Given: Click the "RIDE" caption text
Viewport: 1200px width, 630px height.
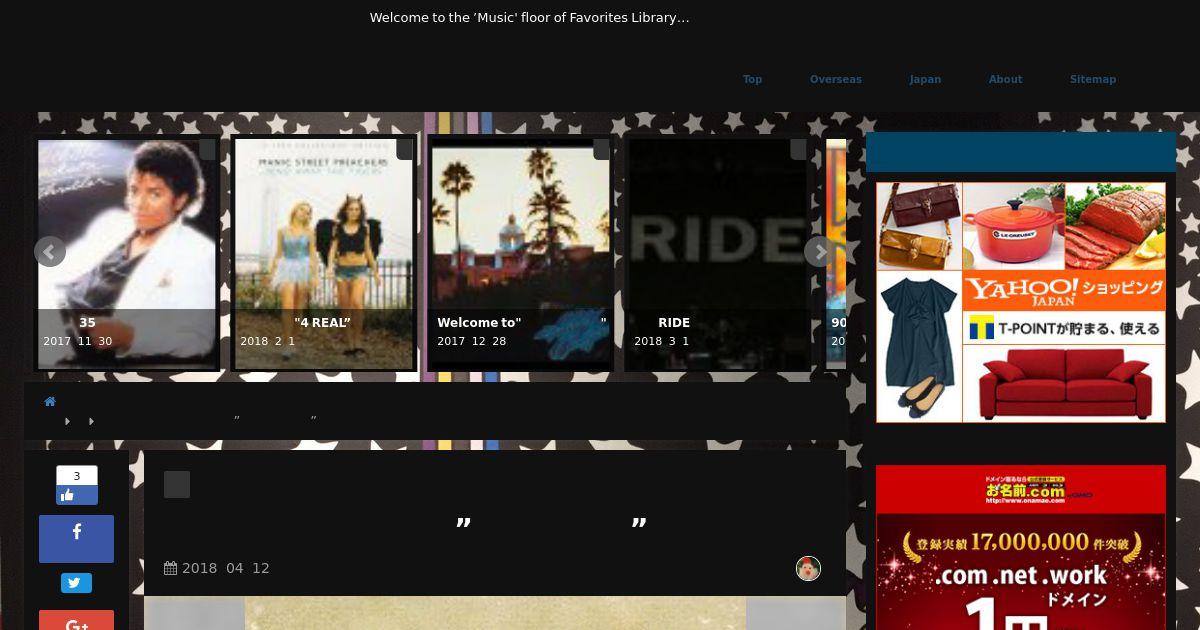Looking at the screenshot, I should [x=674, y=322].
